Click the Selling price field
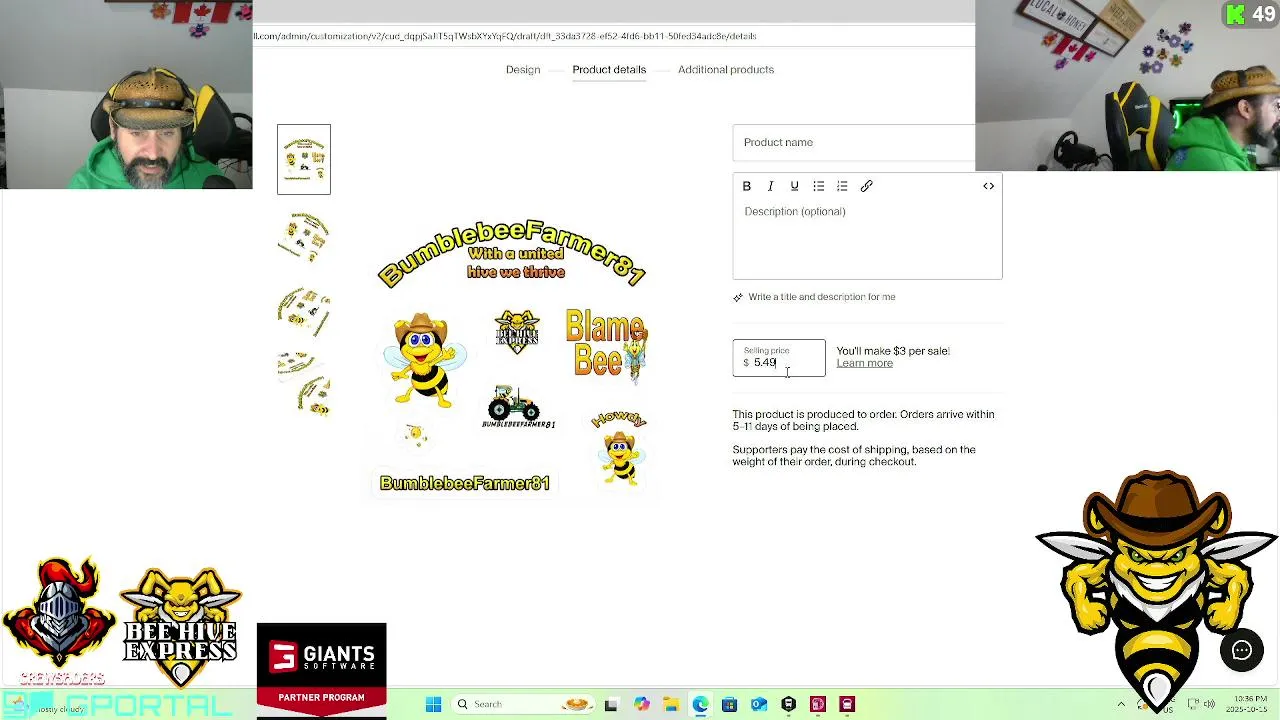The image size is (1280, 720). [x=779, y=358]
